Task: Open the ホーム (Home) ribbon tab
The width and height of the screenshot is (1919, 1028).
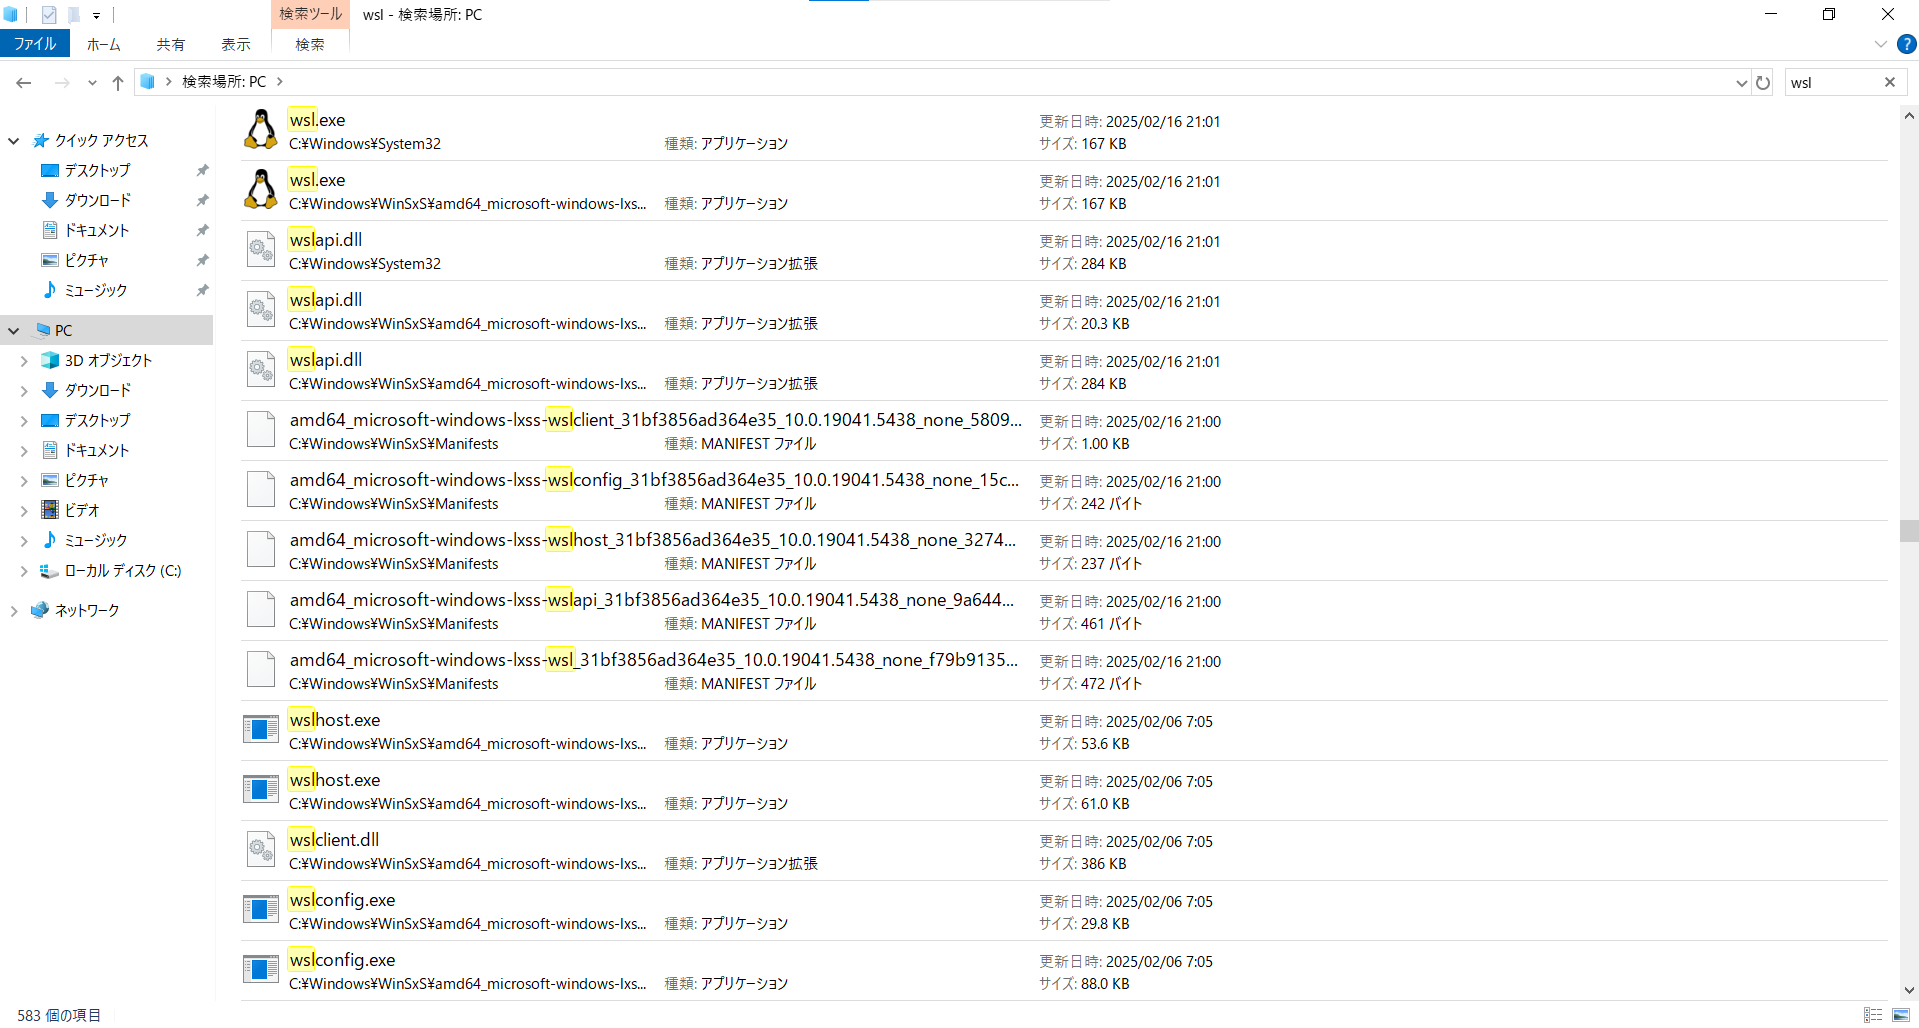Action: click(x=104, y=44)
